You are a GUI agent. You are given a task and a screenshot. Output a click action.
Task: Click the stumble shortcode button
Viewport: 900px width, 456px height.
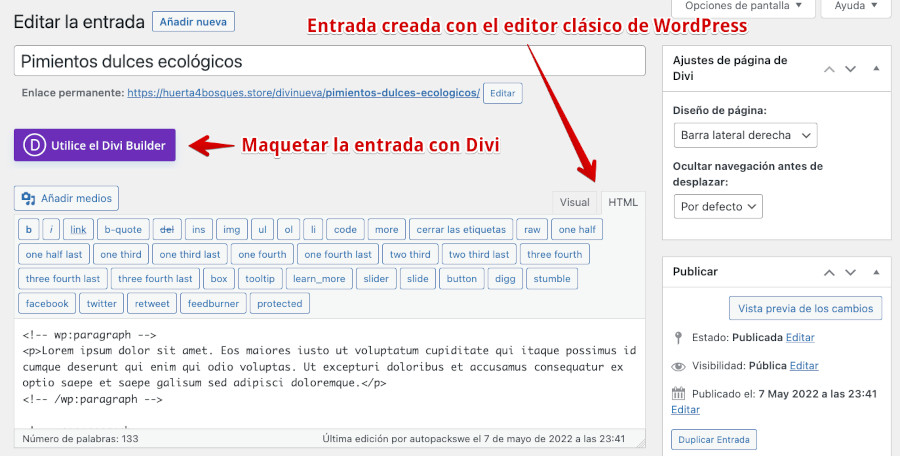pos(552,279)
